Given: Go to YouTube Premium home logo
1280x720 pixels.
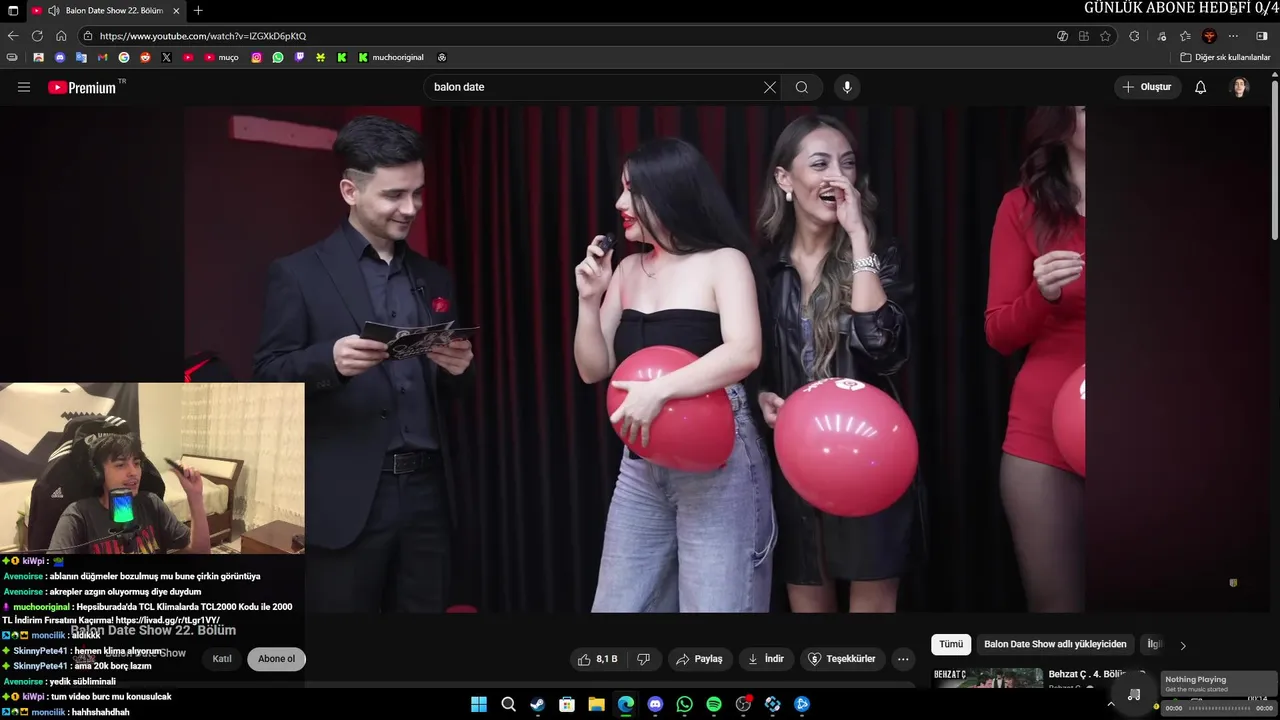Looking at the screenshot, I should 82,88.
